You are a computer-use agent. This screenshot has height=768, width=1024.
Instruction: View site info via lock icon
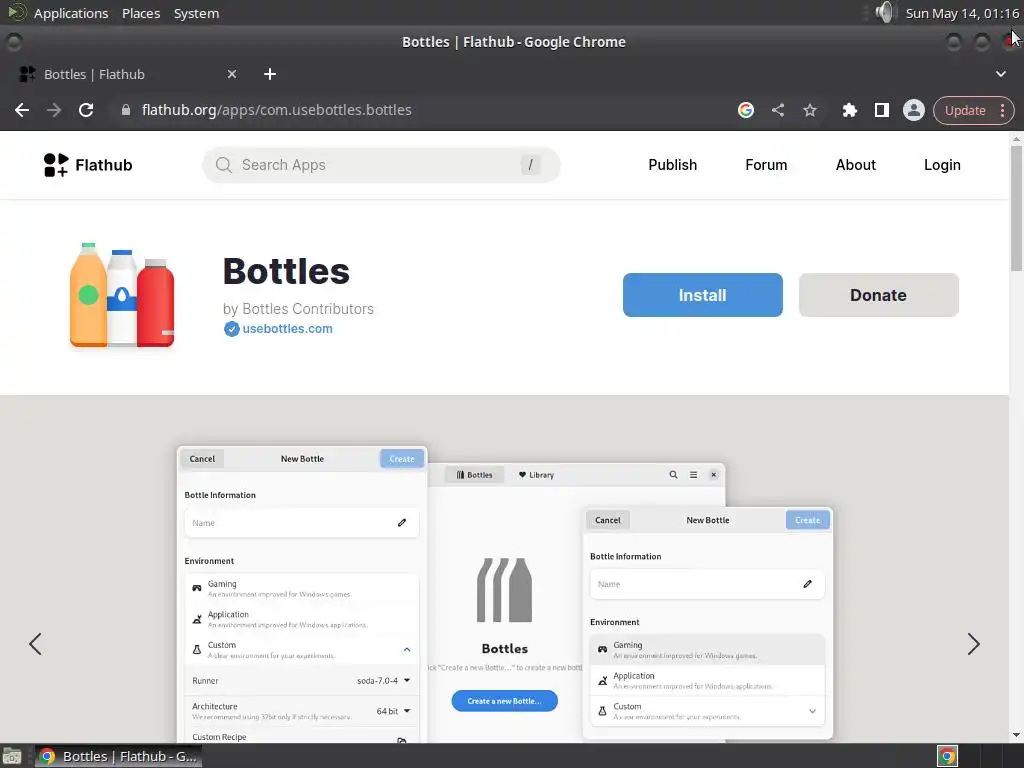pyautogui.click(x=126, y=110)
